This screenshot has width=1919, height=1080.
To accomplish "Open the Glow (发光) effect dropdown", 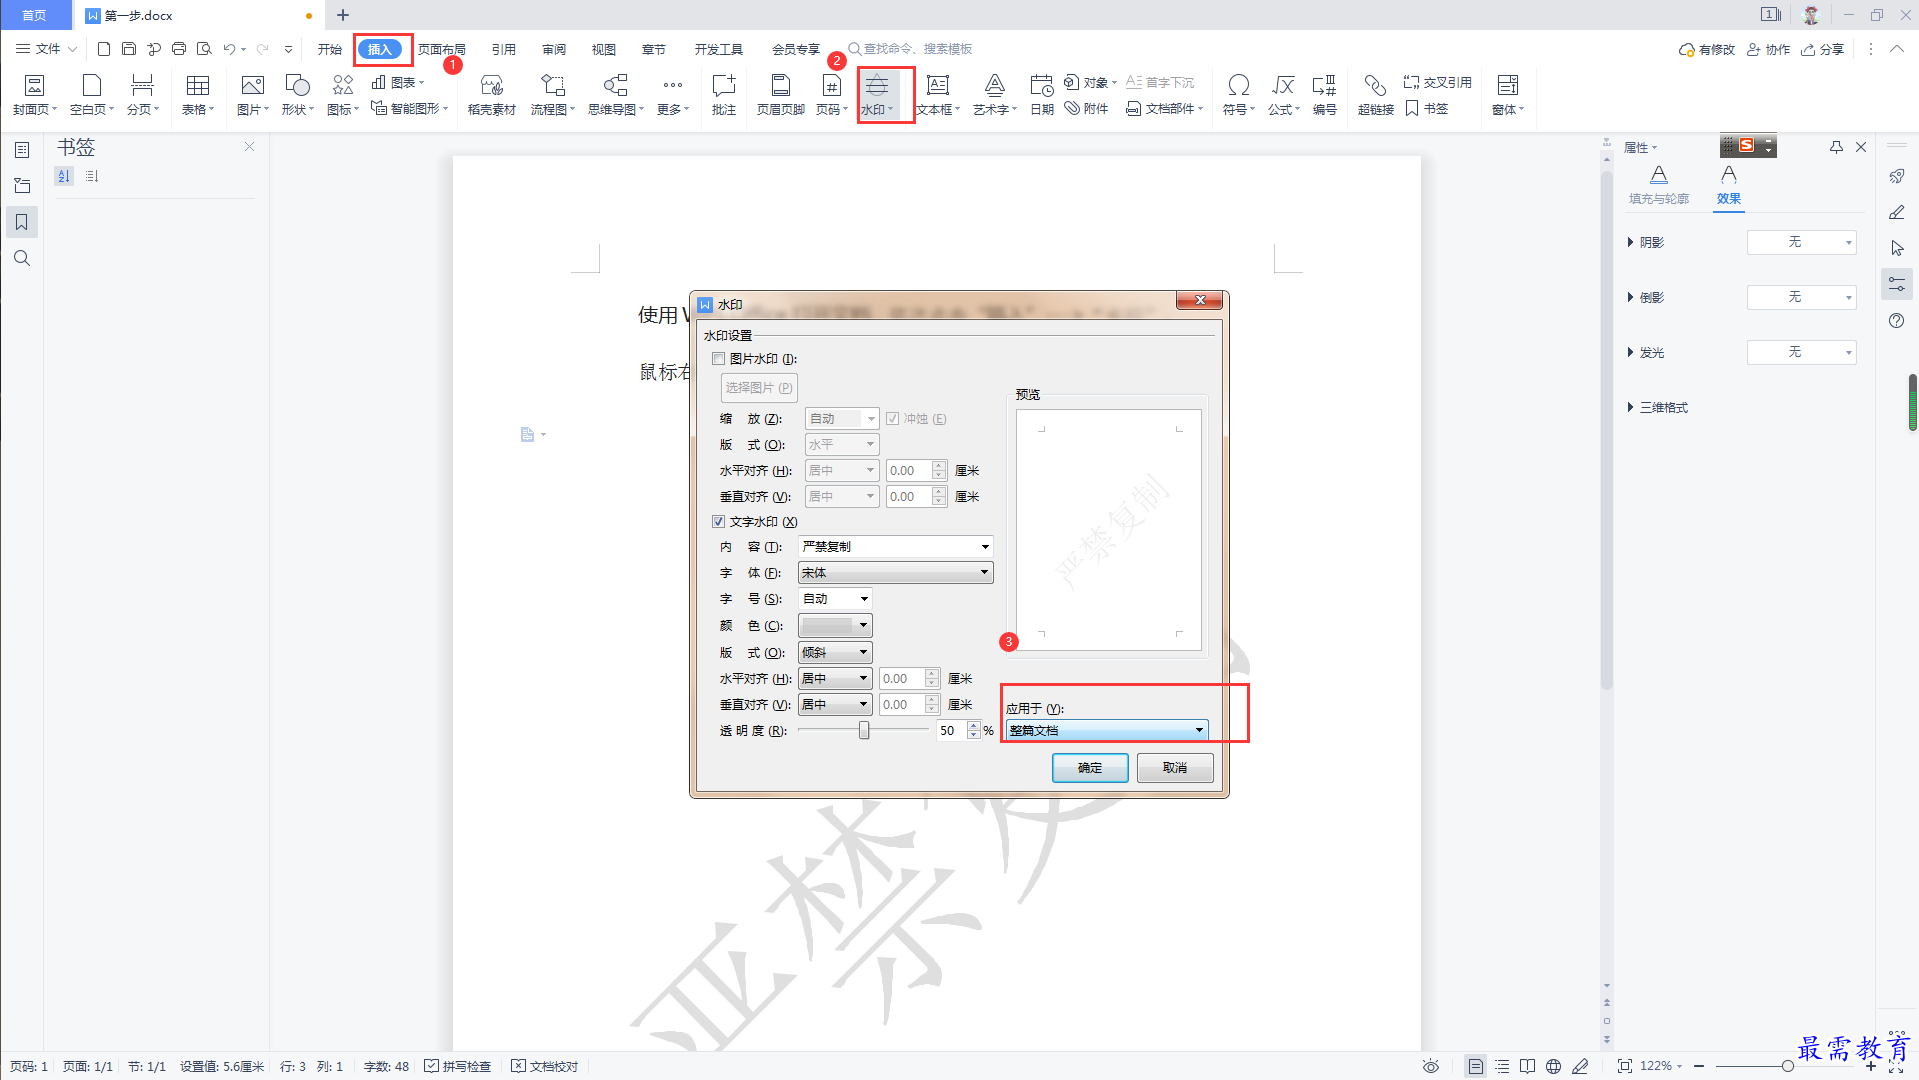I will [x=1801, y=353].
